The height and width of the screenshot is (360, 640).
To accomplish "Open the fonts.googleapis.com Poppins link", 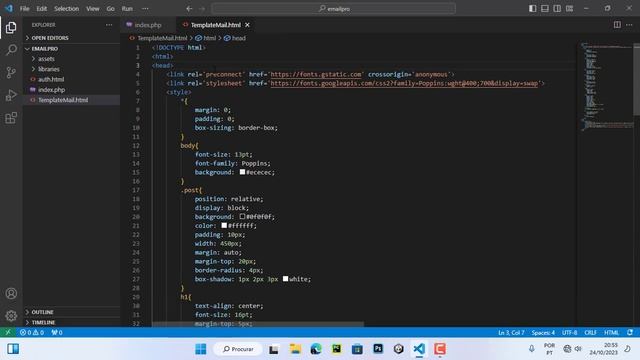I will coord(404,83).
